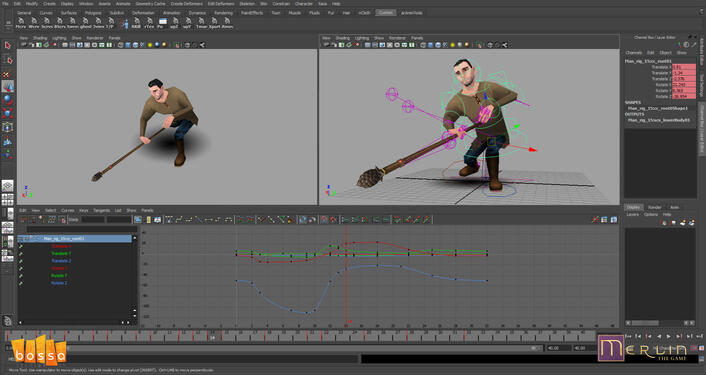Open Panels menu of left viewport
Viewport: 706px width, 375px height.
(x=114, y=38)
